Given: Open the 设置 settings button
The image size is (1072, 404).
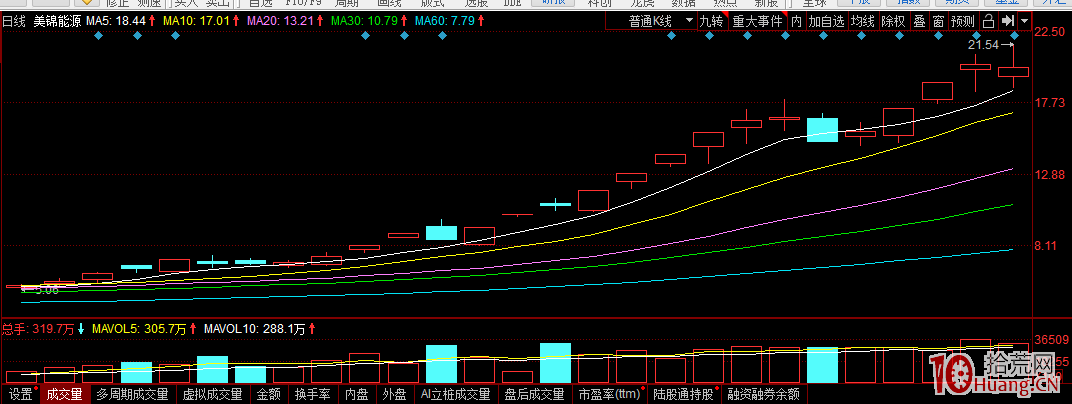Looking at the screenshot, I should tap(19, 395).
